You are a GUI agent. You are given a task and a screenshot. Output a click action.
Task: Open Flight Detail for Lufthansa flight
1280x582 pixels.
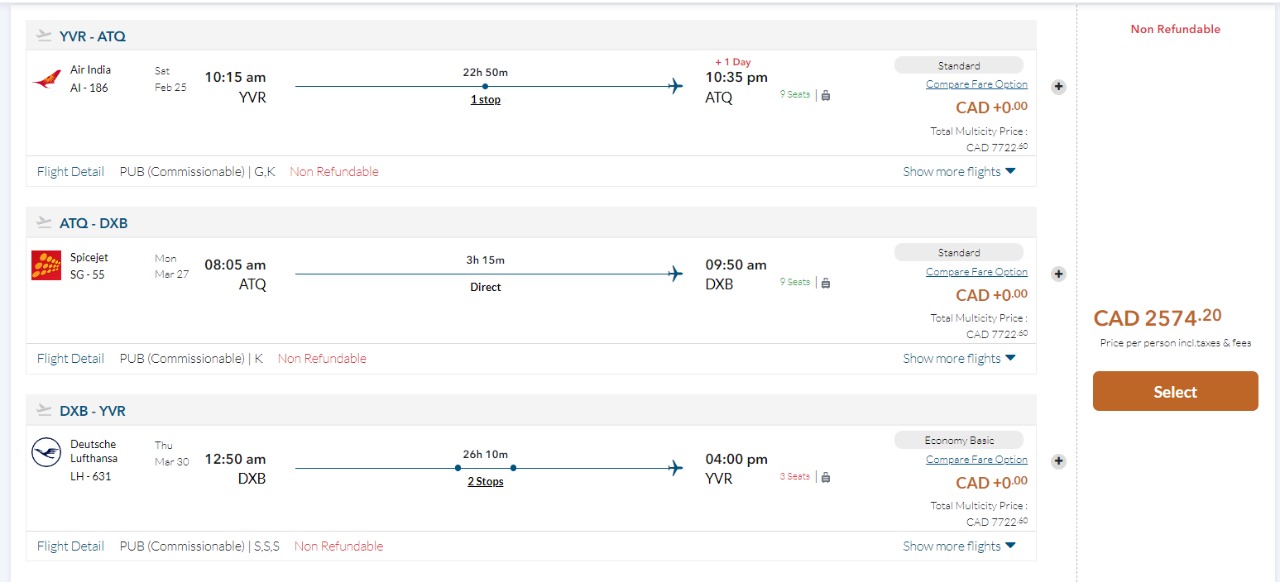pos(70,546)
